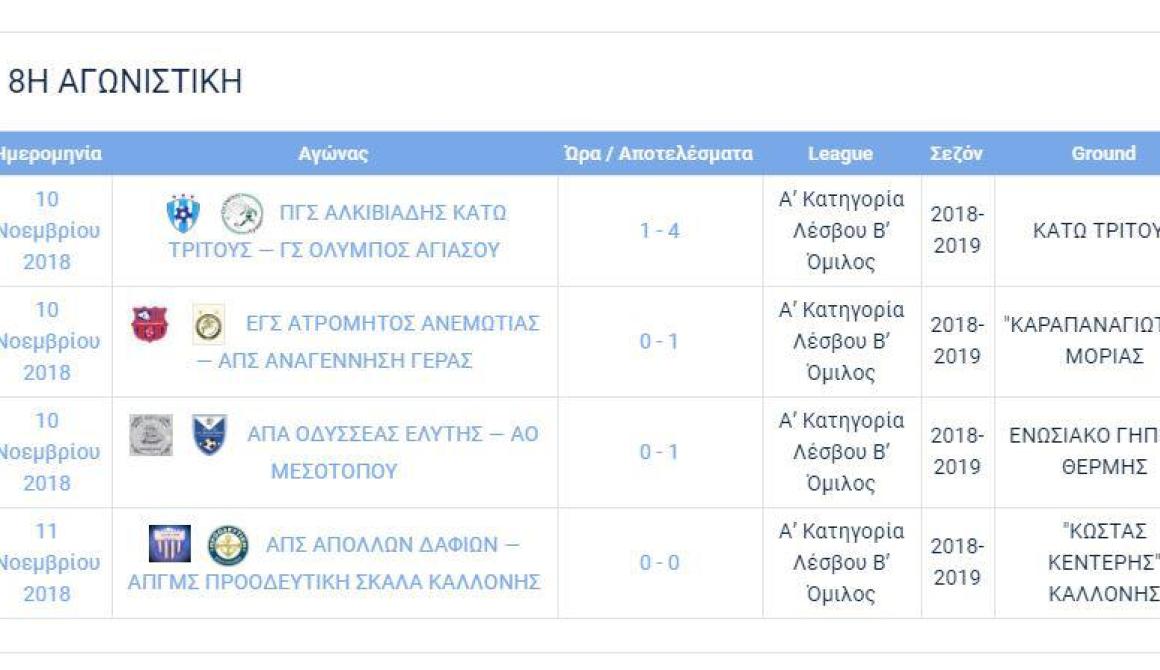Click the Σεζόν column header
1160x670 pixels.
click(956, 154)
